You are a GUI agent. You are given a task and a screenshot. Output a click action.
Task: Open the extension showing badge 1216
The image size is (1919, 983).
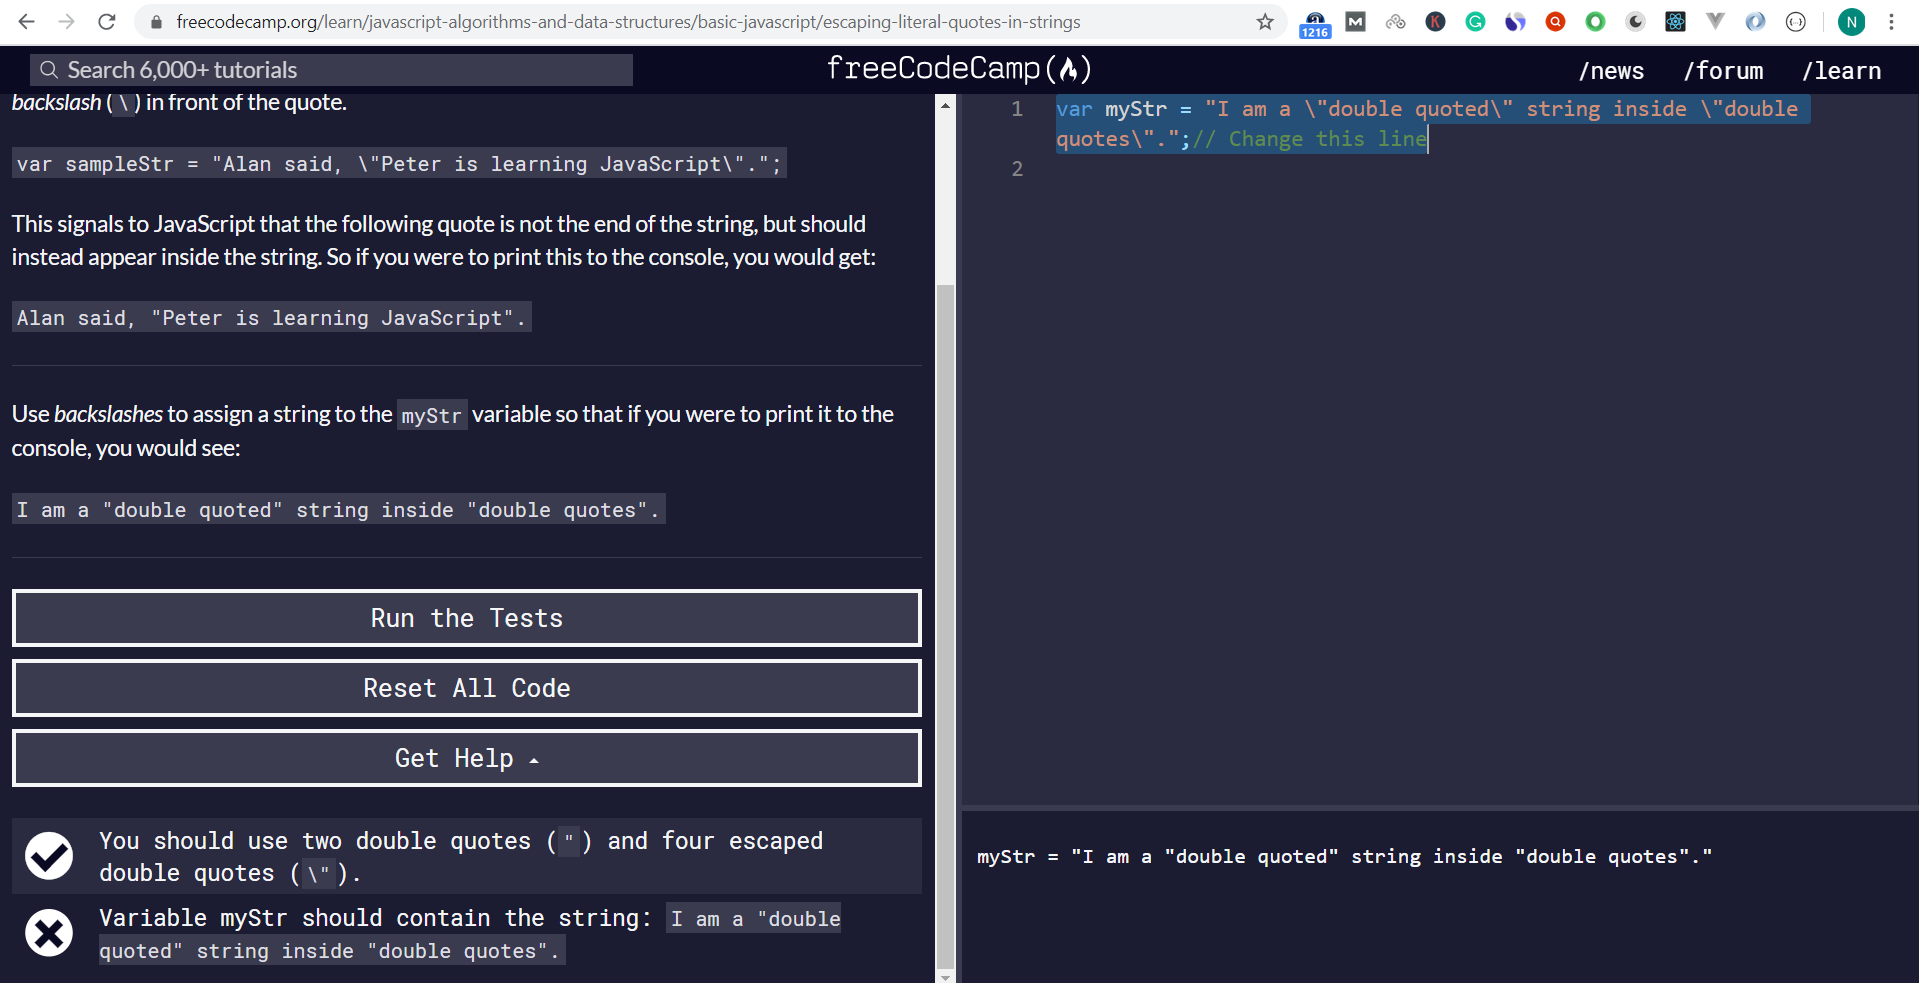1315,23
